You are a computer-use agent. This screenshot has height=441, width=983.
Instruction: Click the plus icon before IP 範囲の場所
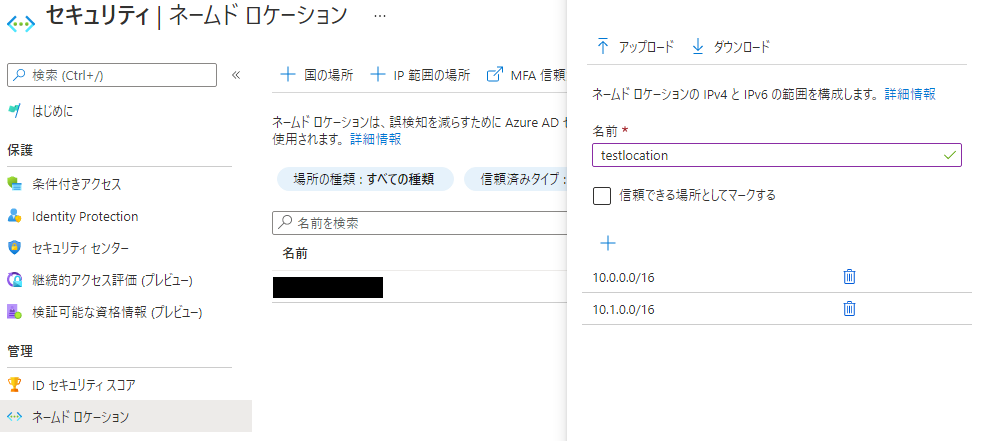point(377,75)
